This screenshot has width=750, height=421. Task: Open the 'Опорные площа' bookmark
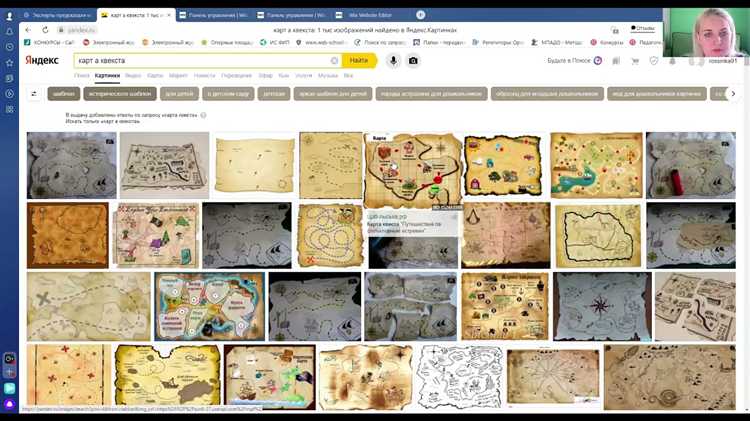click(227, 43)
